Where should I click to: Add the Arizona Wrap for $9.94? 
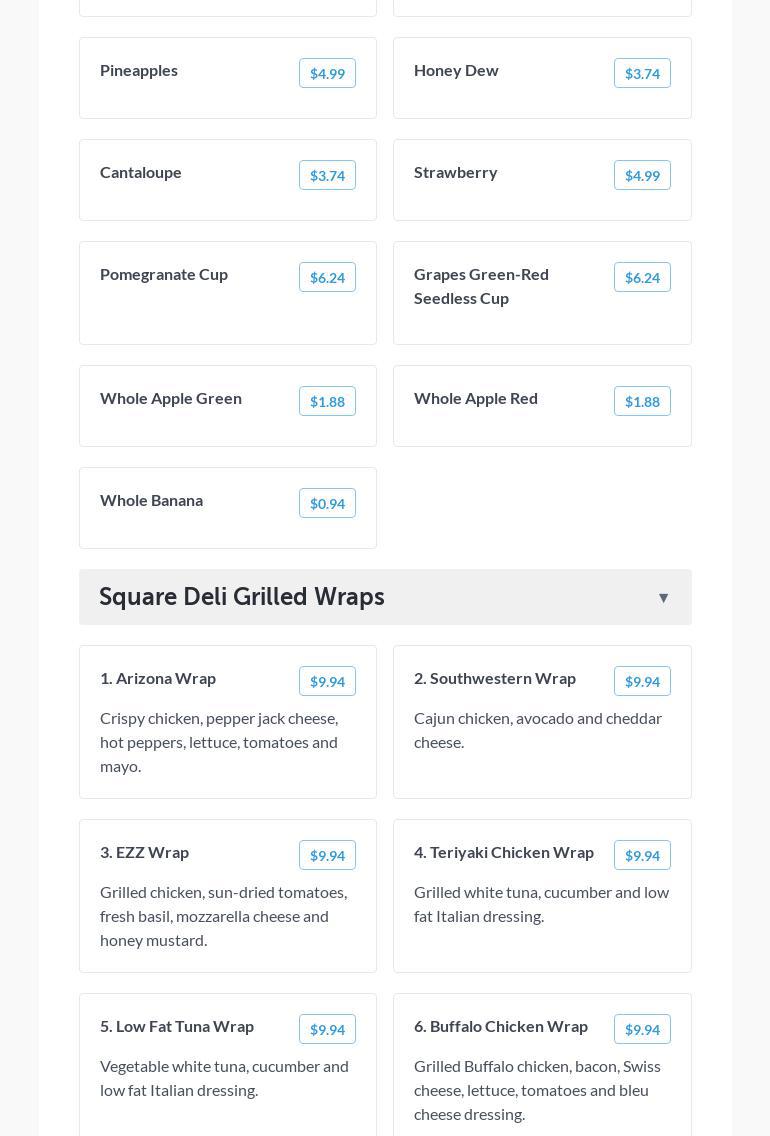(327, 681)
